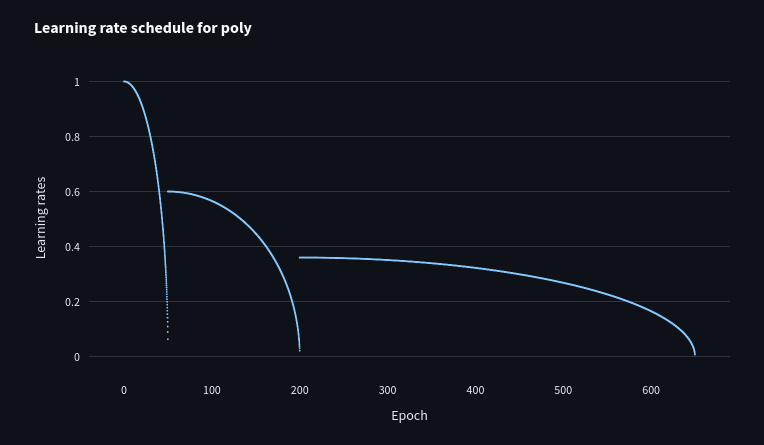Click the chart title 'Learning rate schedule for poly'

[x=143, y=28]
